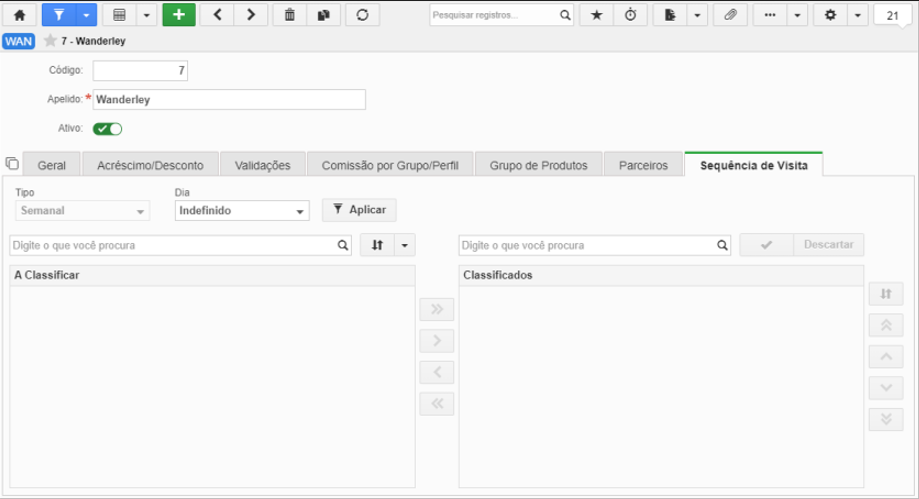Move all items to Classificados with double arrow
This screenshot has height=499, width=919.
coord(437,309)
